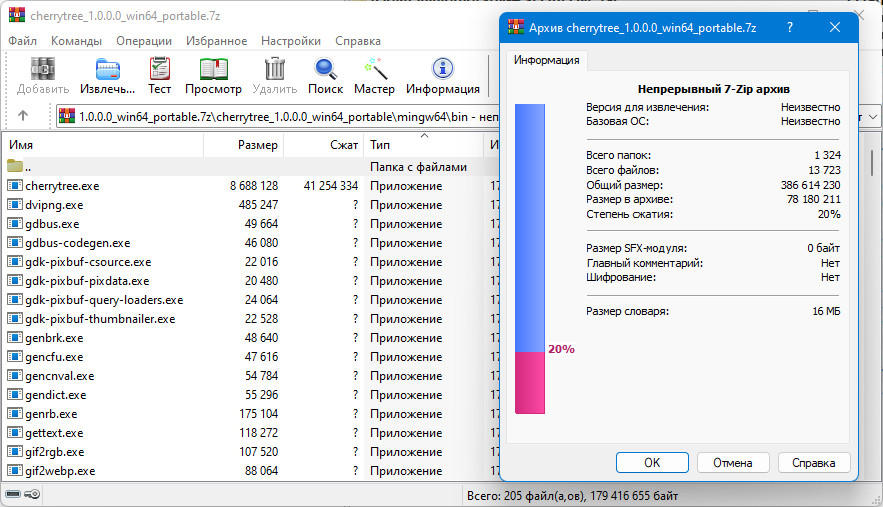This screenshot has width=883, height=507.
Task: Select the Информация tab in dialog
Action: click(x=546, y=60)
